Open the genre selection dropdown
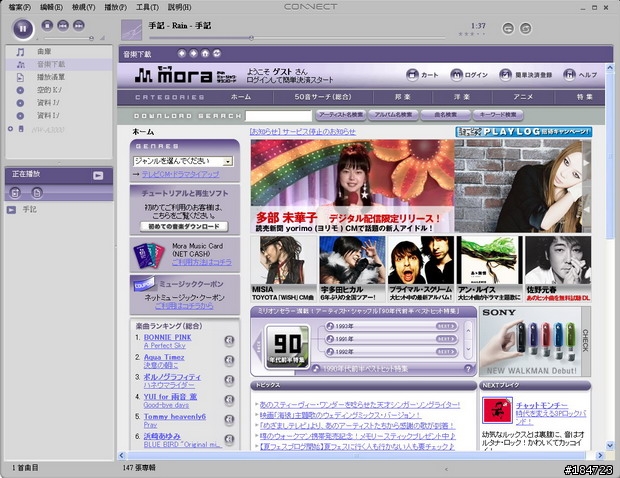The width and height of the screenshot is (620, 478). pyautogui.click(x=183, y=161)
